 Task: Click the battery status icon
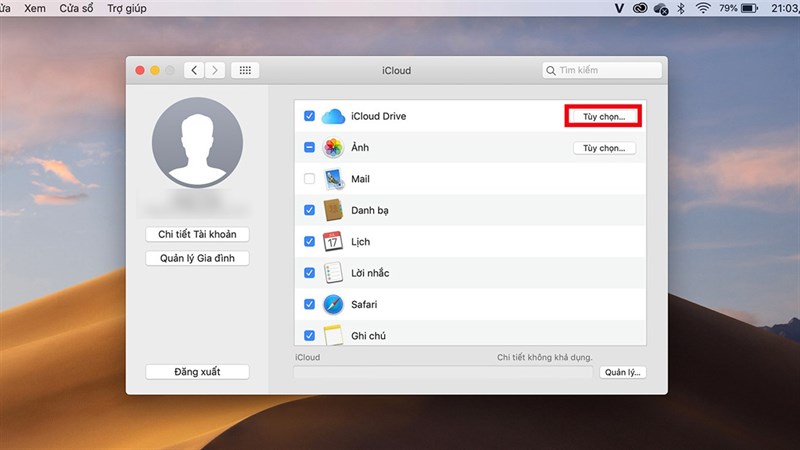749,8
